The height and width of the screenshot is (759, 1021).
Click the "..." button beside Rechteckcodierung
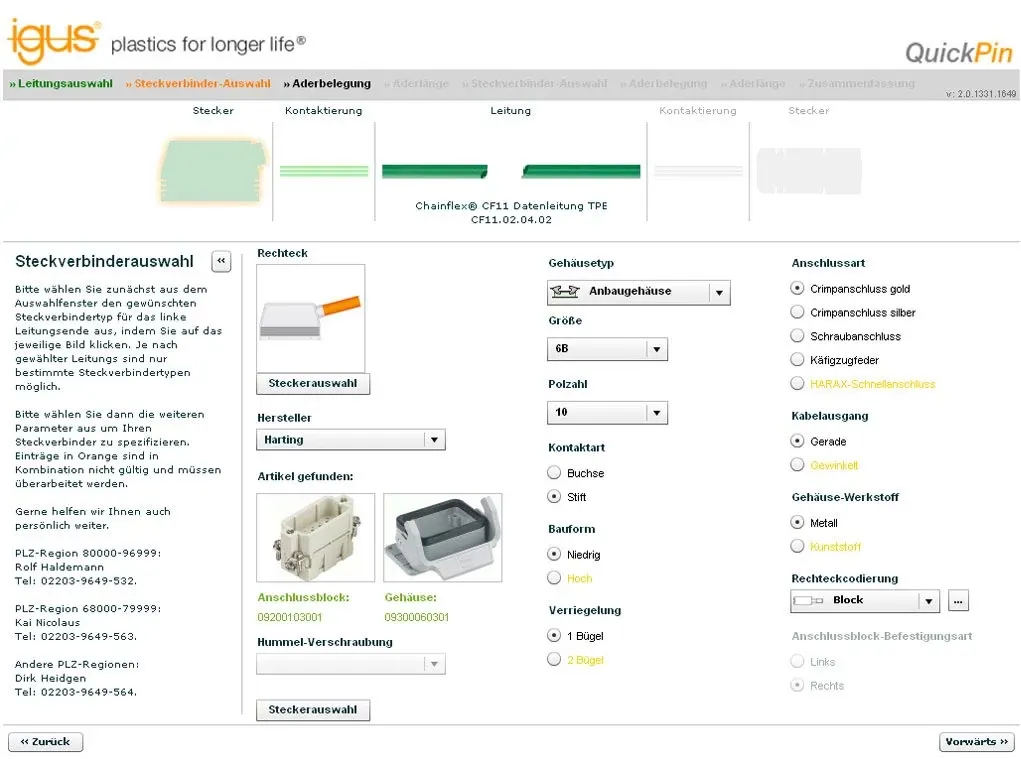[957, 600]
